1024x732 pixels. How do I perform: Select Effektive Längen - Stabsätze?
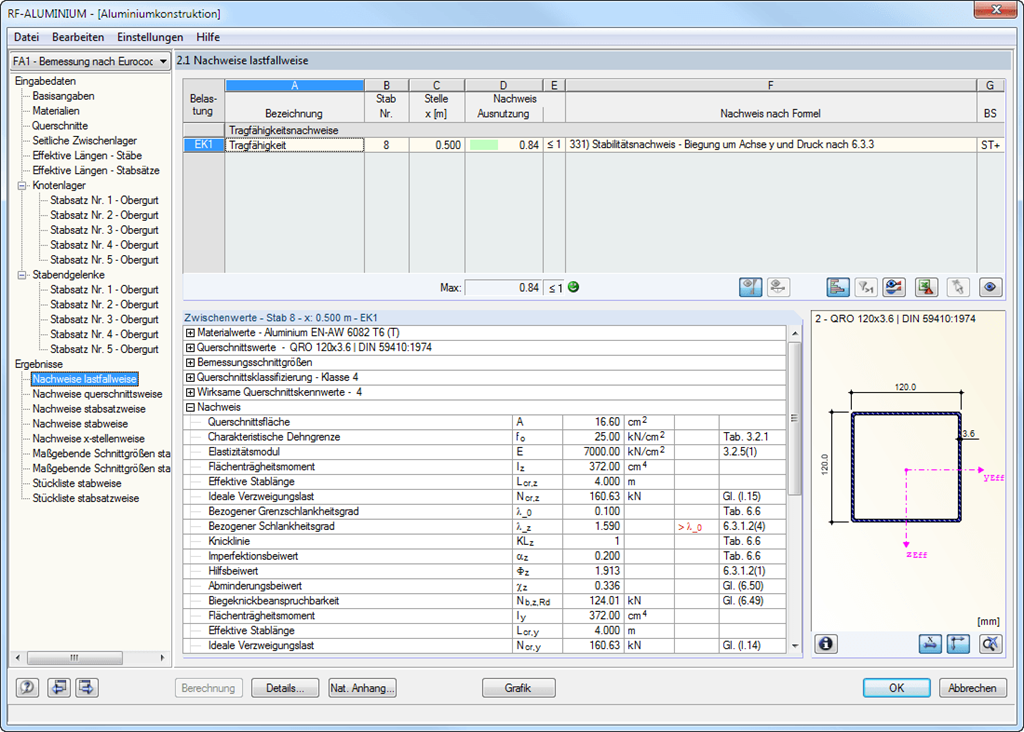pos(95,170)
